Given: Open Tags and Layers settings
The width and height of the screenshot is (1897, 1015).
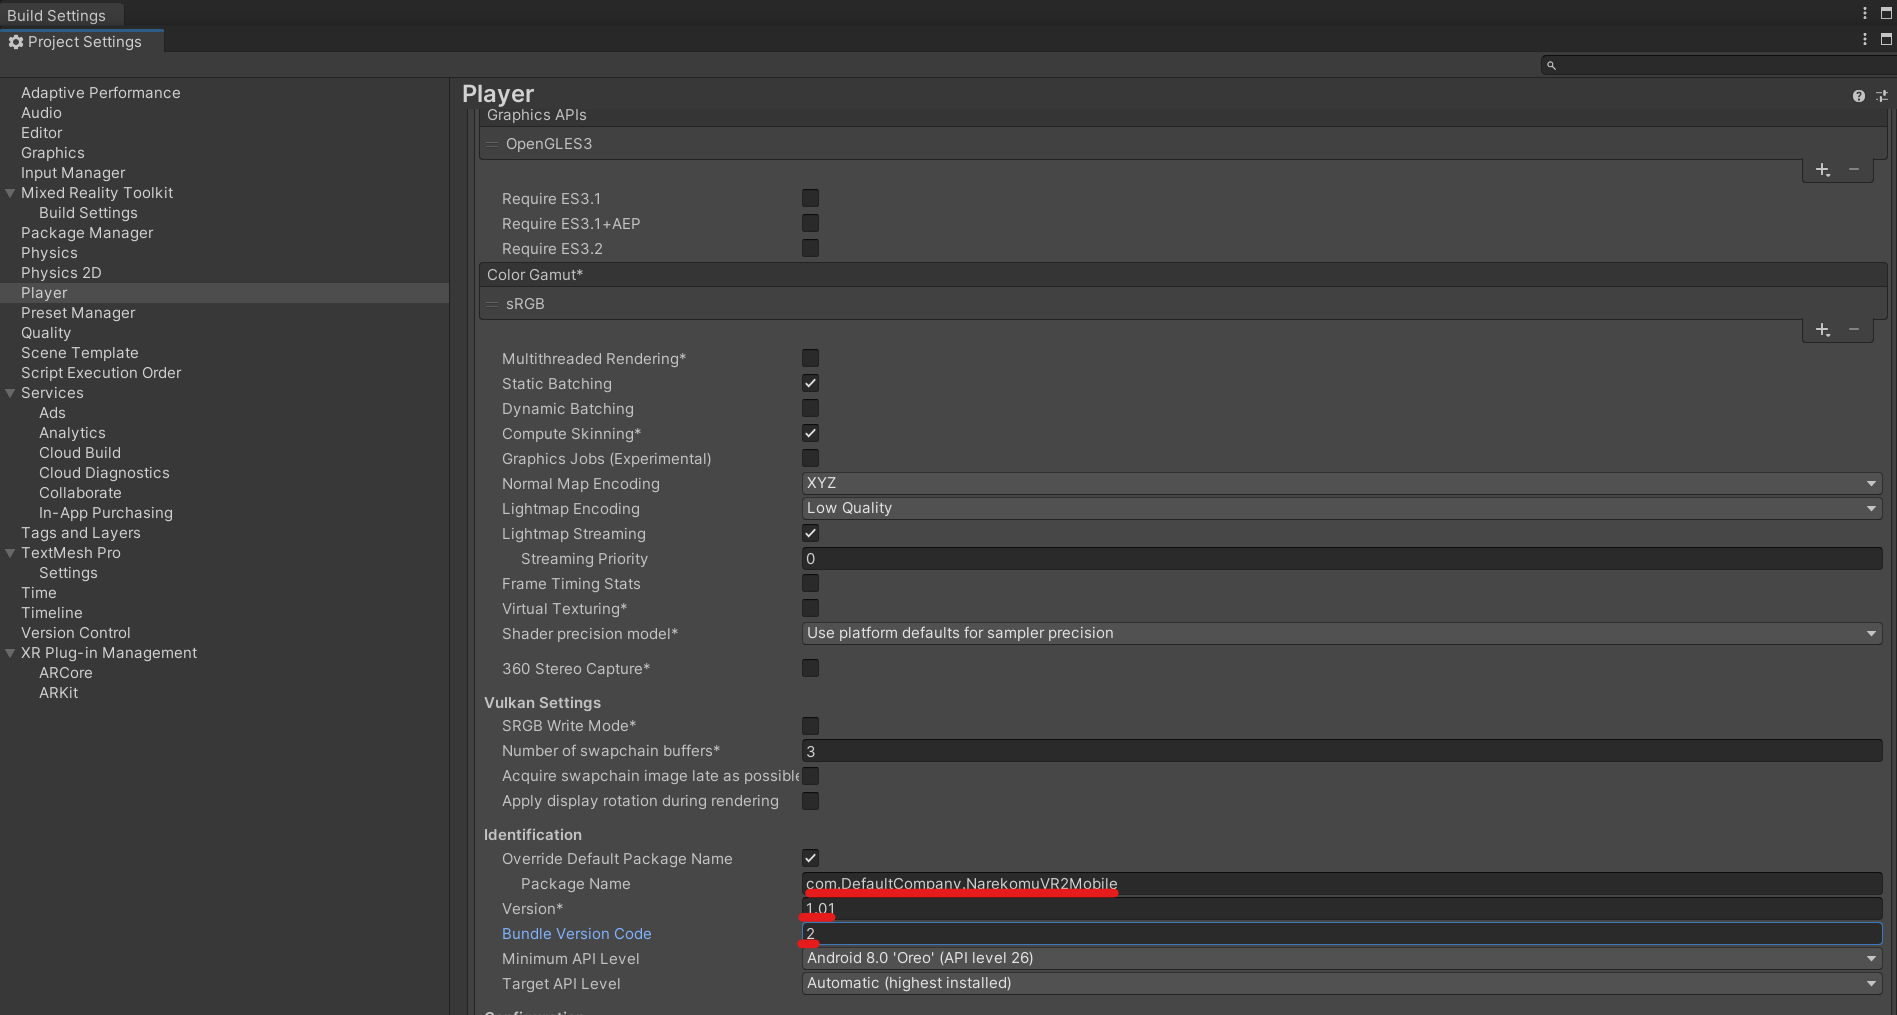Looking at the screenshot, I should [x=81, y=533].
